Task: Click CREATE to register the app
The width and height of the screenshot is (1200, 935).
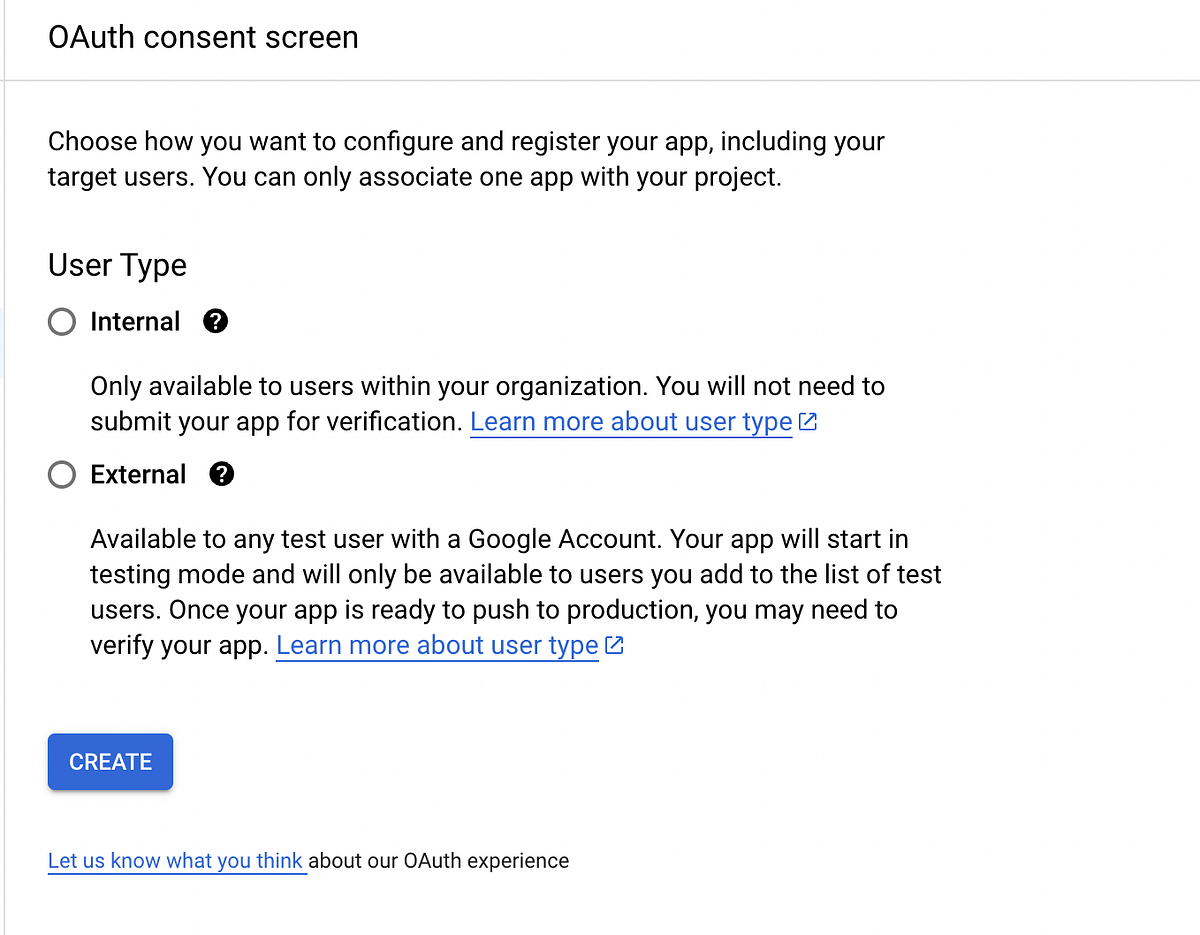Action: pyautogui.click(x=110, y=761)
